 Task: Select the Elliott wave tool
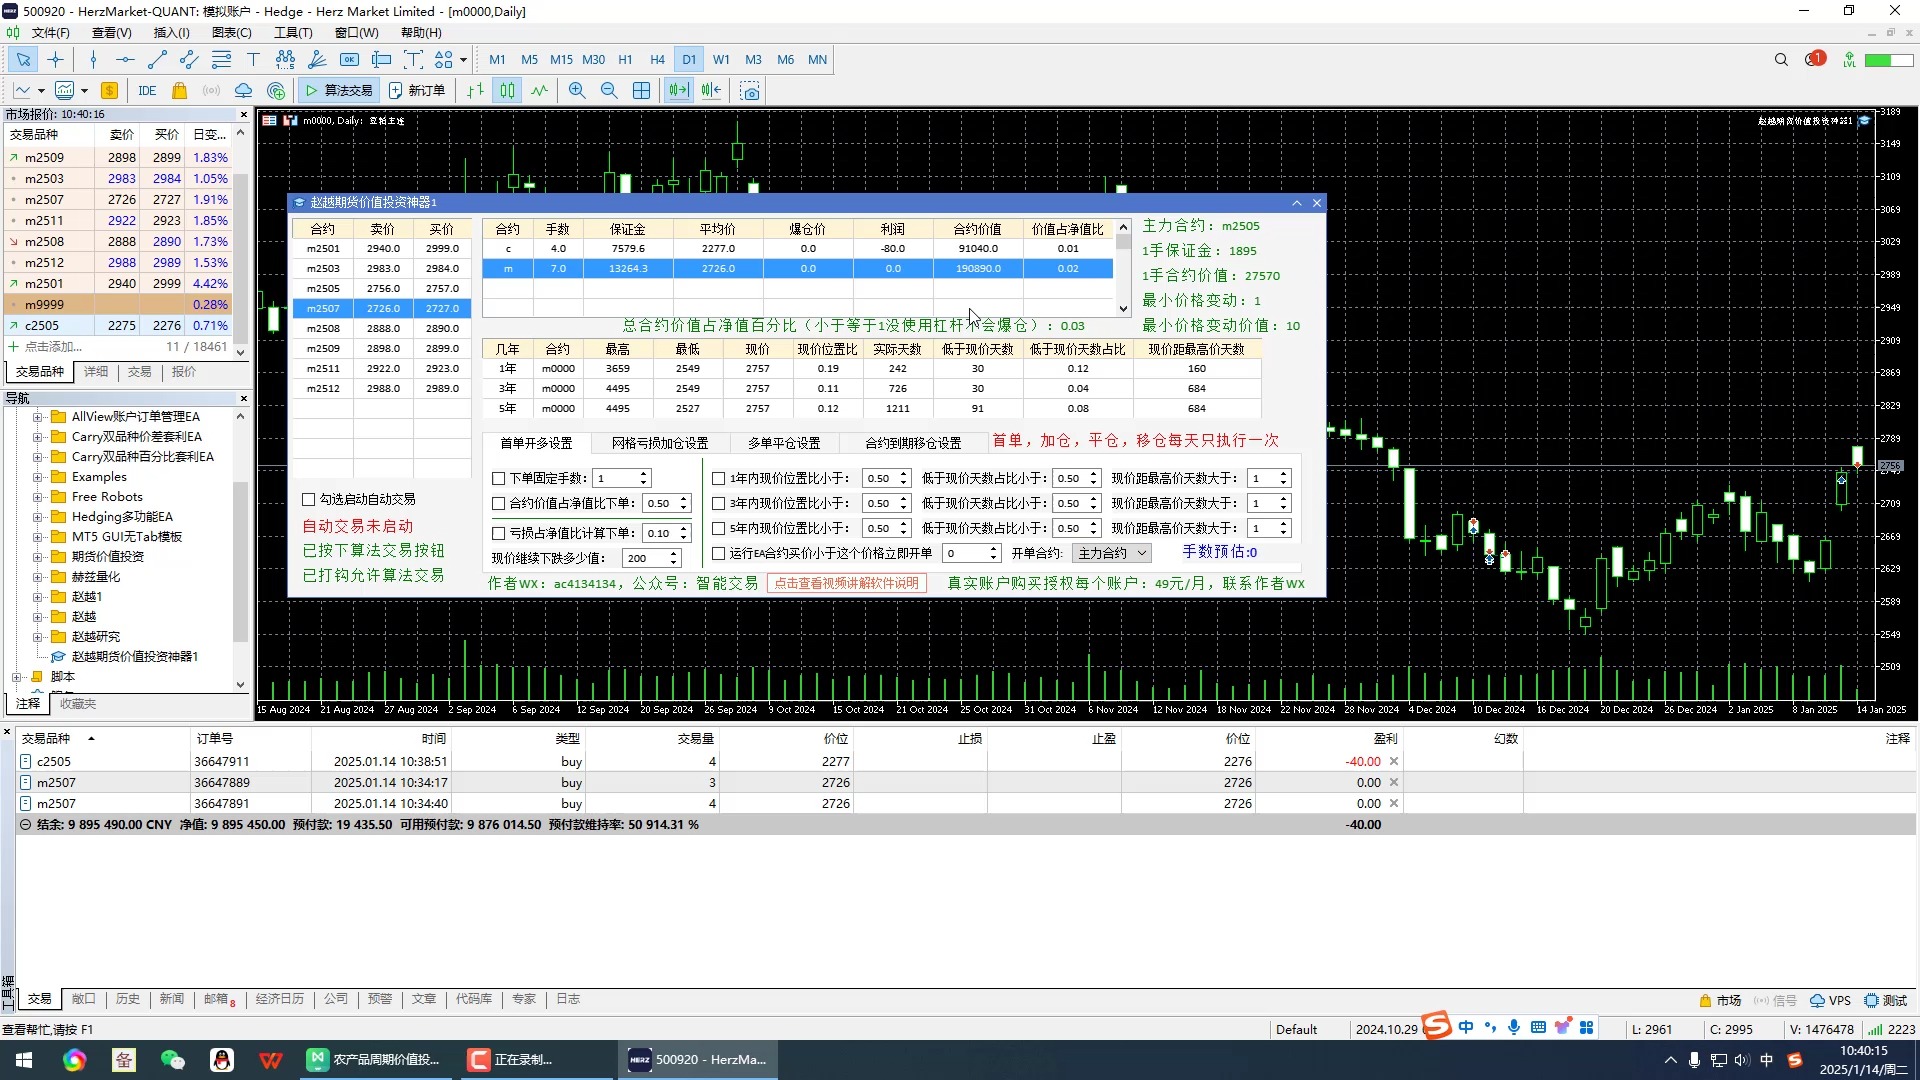tap(285, 60)
